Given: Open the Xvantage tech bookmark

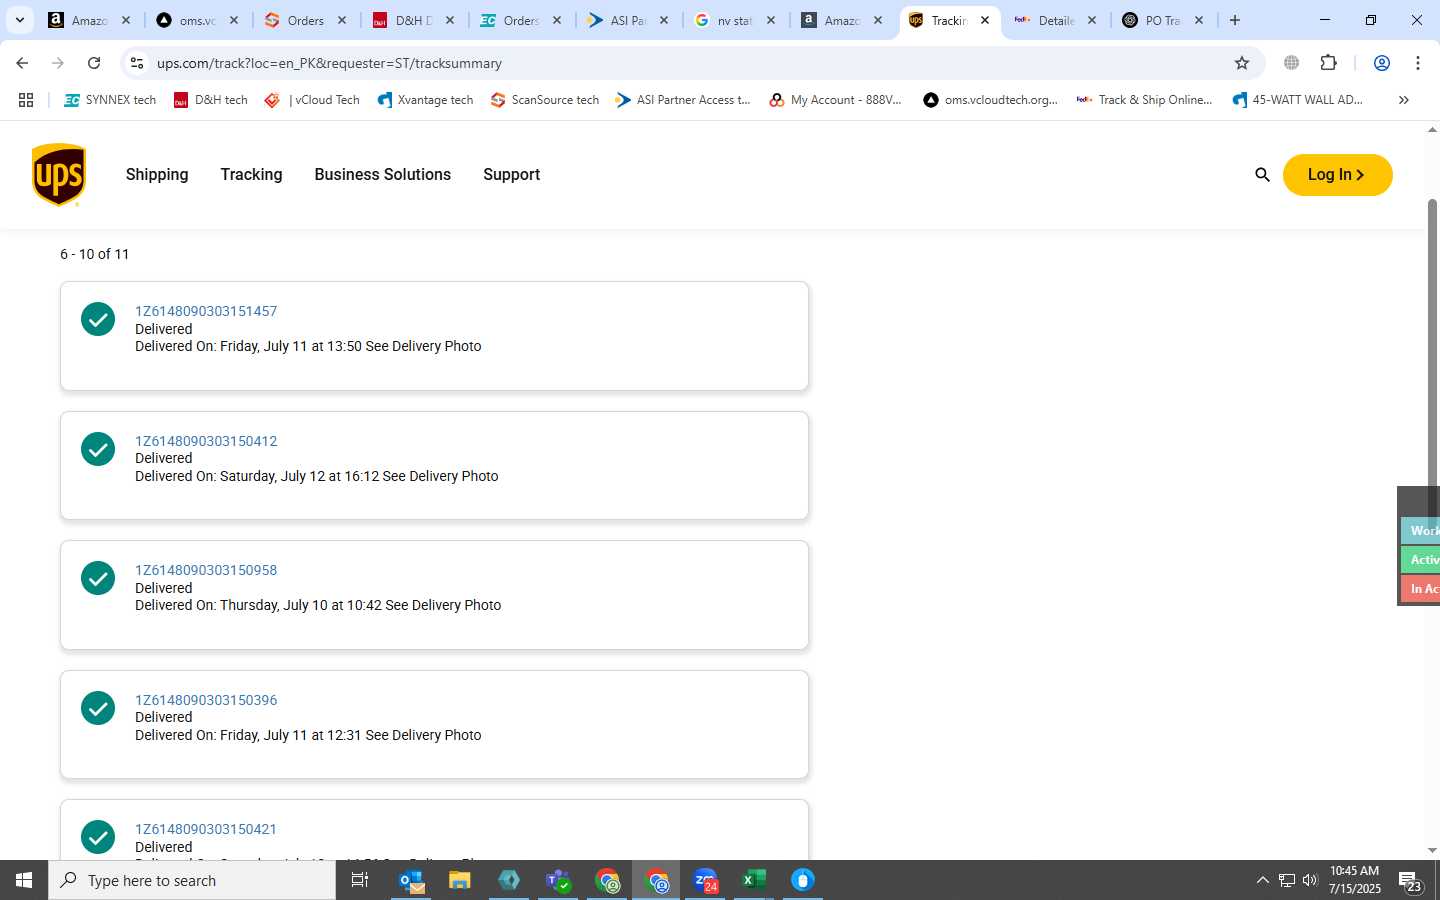Looking at the screenshot, I should point(425,100).
